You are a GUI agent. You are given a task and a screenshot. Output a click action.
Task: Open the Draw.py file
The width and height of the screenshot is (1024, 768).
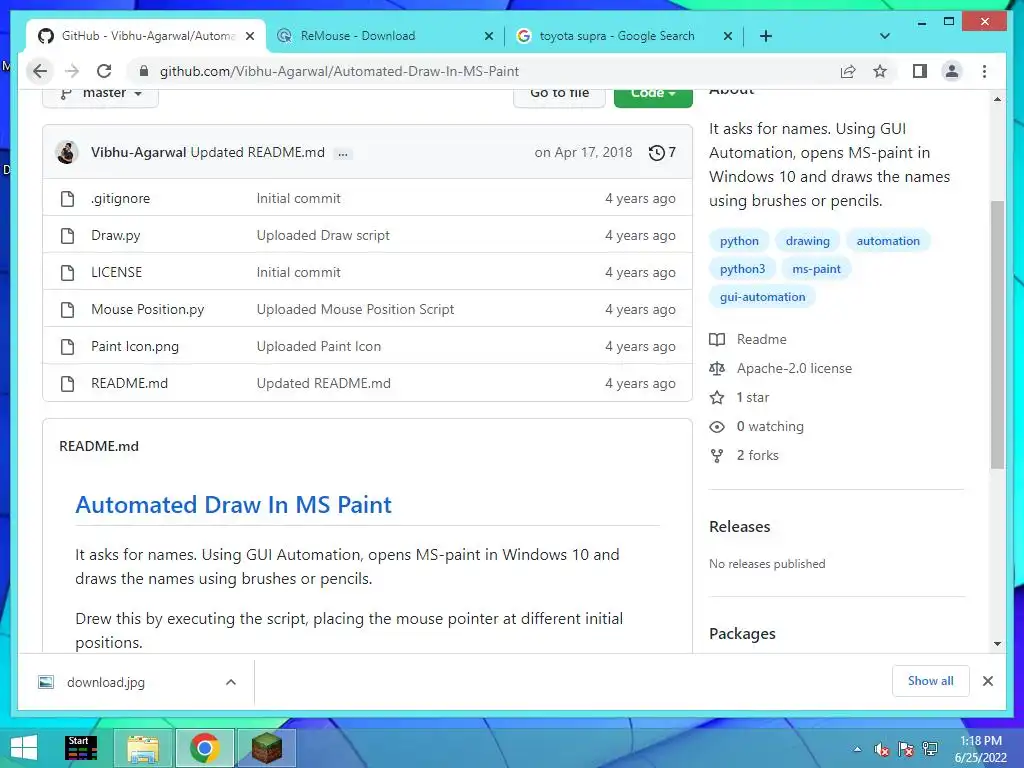tap(116, 236)
